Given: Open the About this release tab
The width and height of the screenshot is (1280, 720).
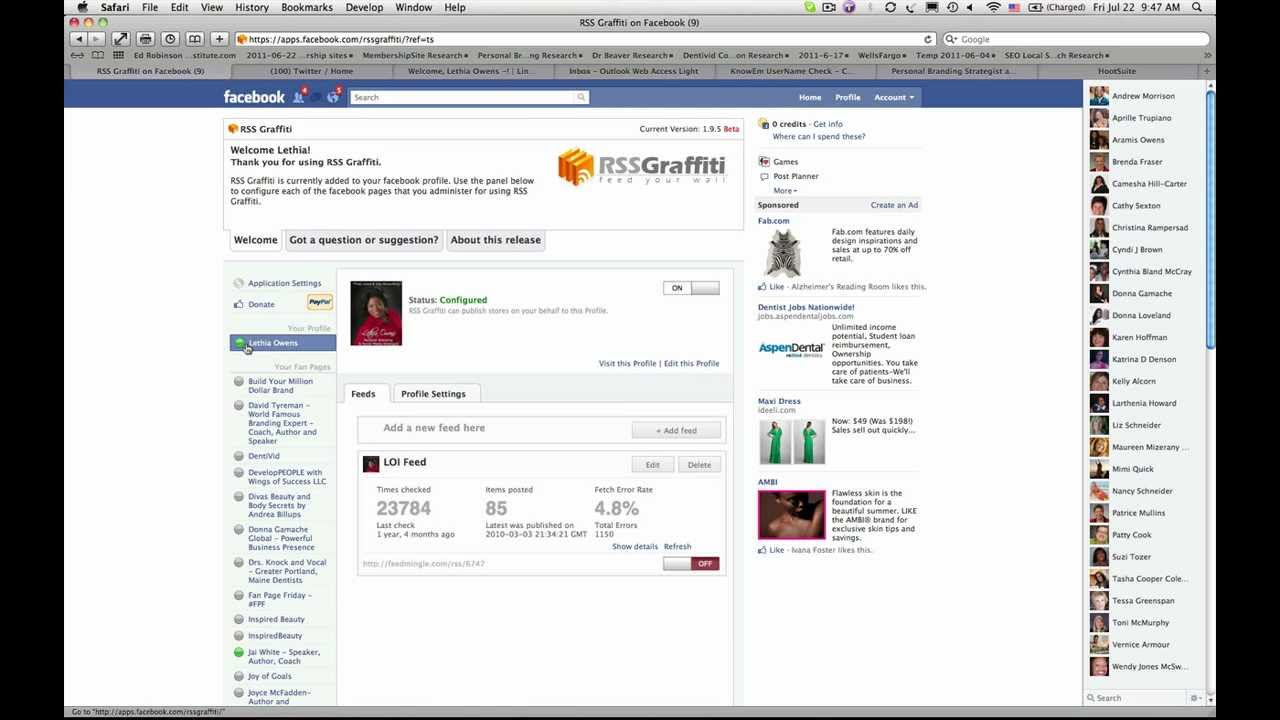Looking at the screenshot, I should 495,240.
